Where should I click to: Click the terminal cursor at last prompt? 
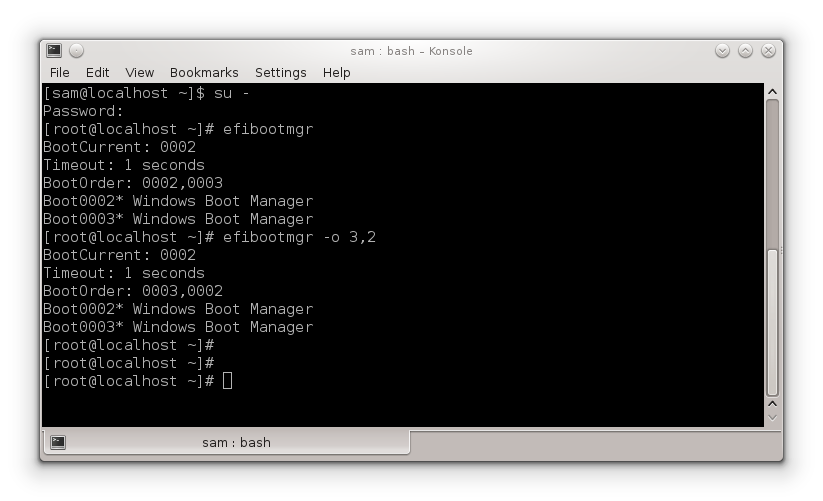click(x=227, y=381)
